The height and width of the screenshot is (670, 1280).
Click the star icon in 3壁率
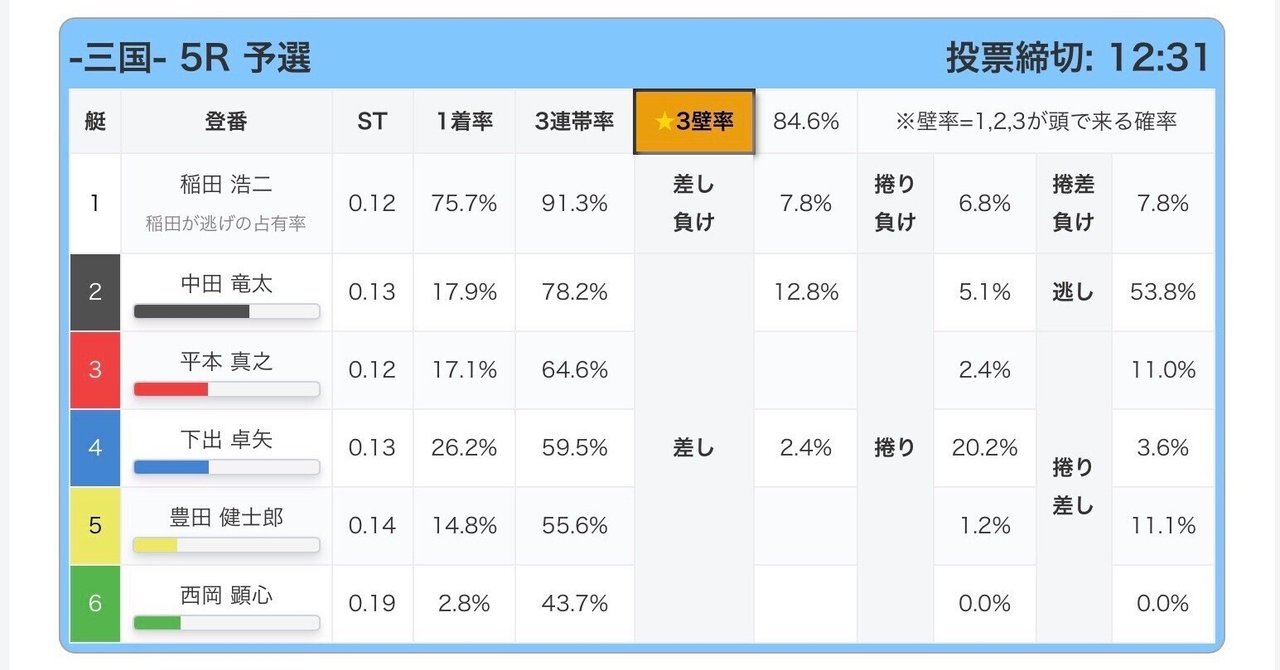pyautogui.click(x=664, y=122)
